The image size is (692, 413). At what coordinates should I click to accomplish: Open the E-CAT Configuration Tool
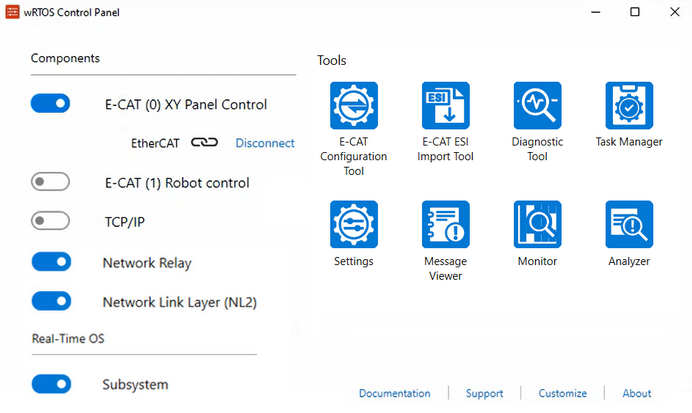coord(353,105)
